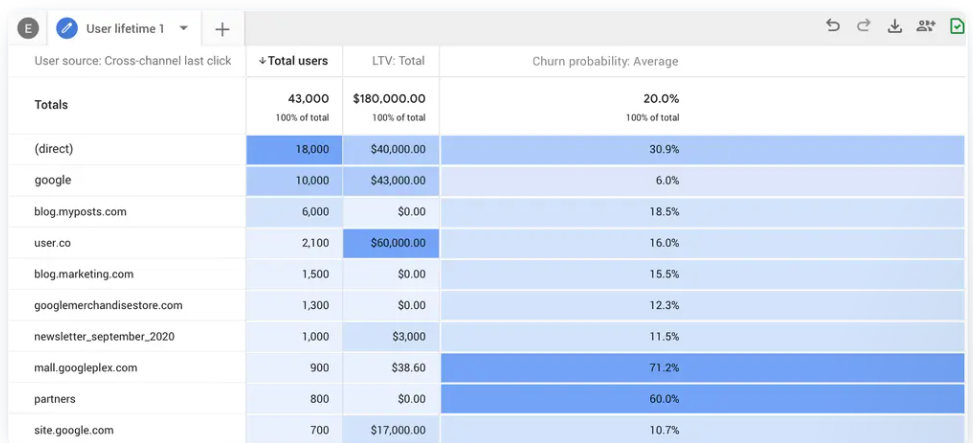Click the User source dimension header
The width and height of the screenshot is (973, 443).
coord(133,61)
